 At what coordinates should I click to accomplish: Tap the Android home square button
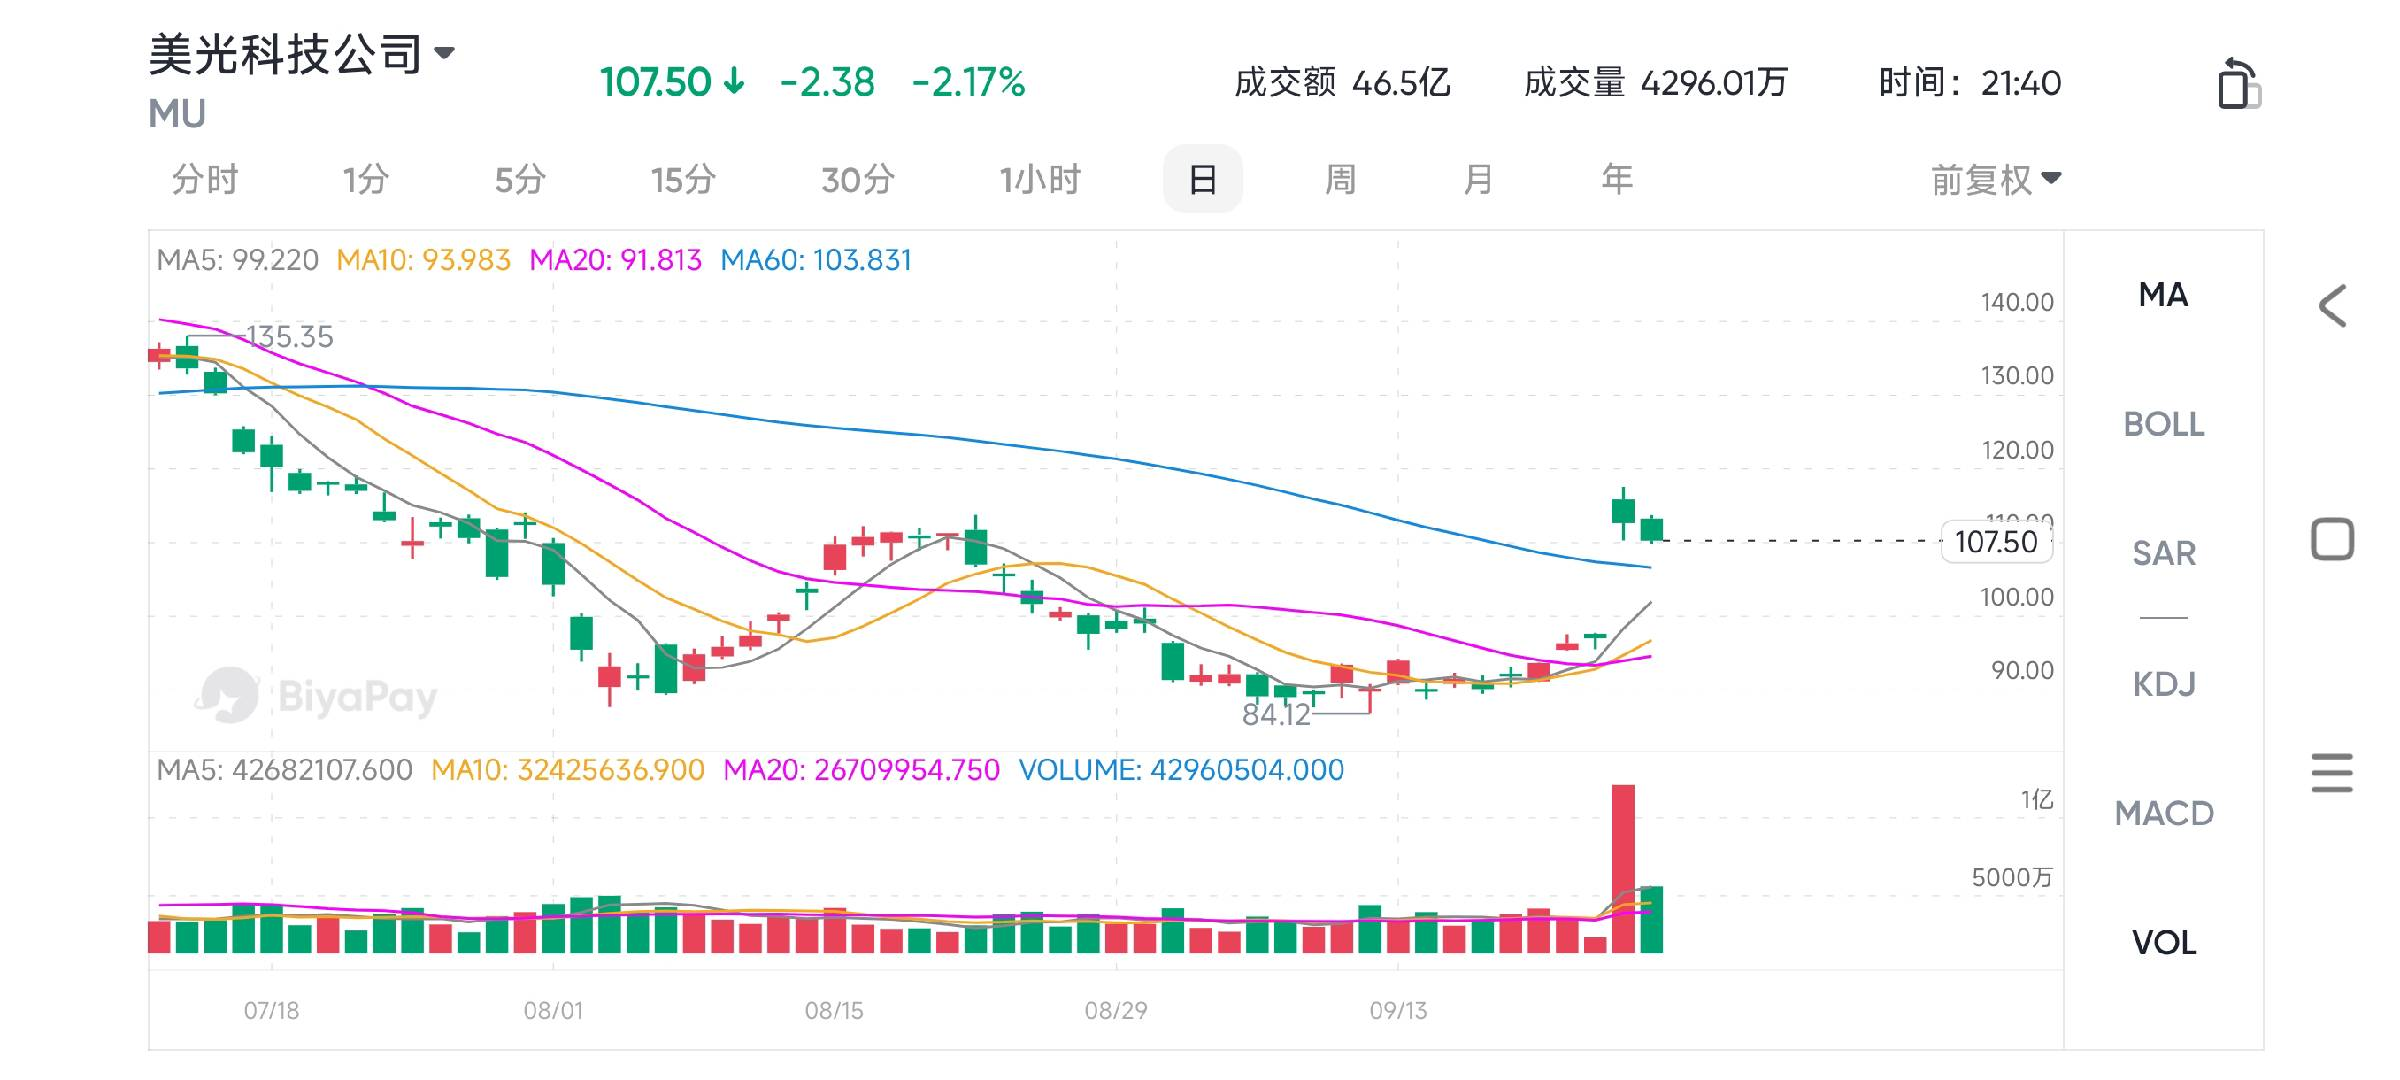tap(2332, 539)
